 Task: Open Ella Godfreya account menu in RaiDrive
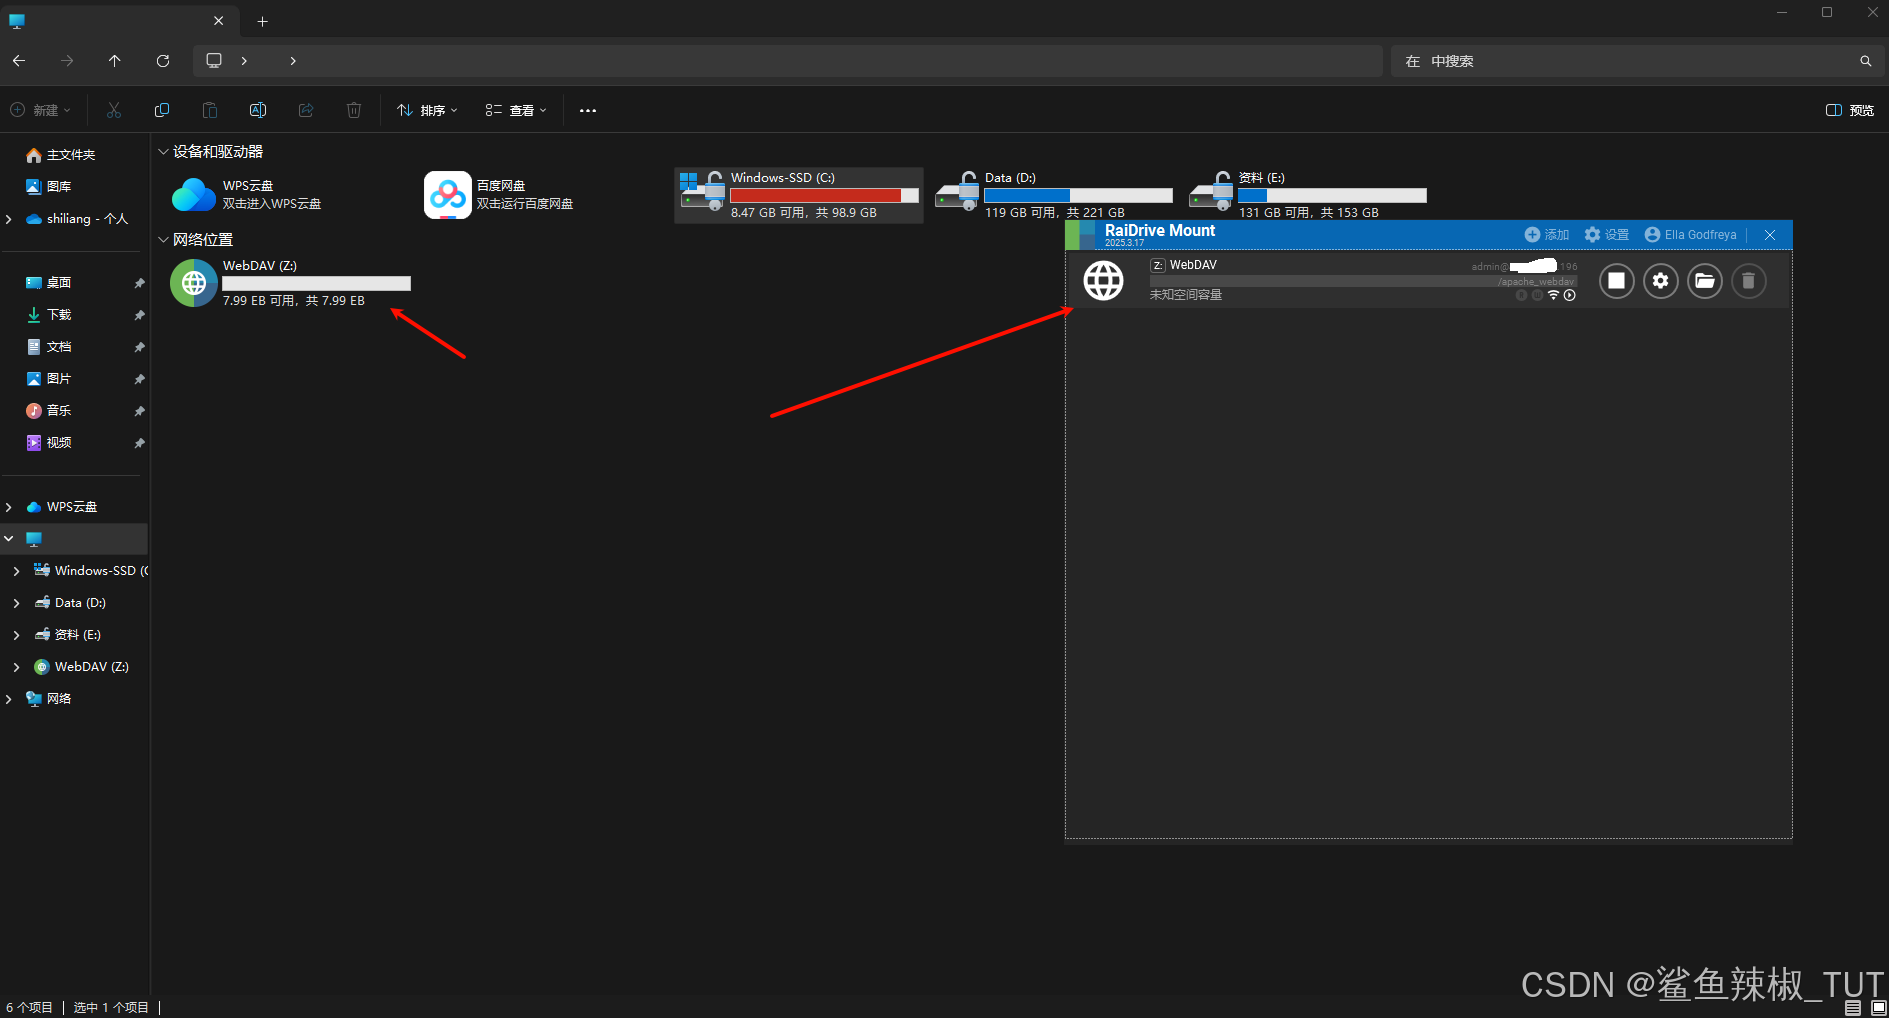pos(1692,234)
